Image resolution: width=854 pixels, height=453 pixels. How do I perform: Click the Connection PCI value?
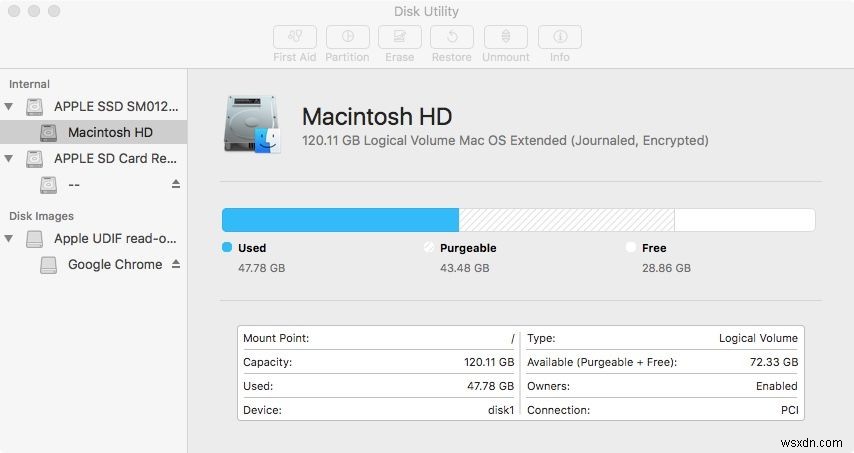790,410
